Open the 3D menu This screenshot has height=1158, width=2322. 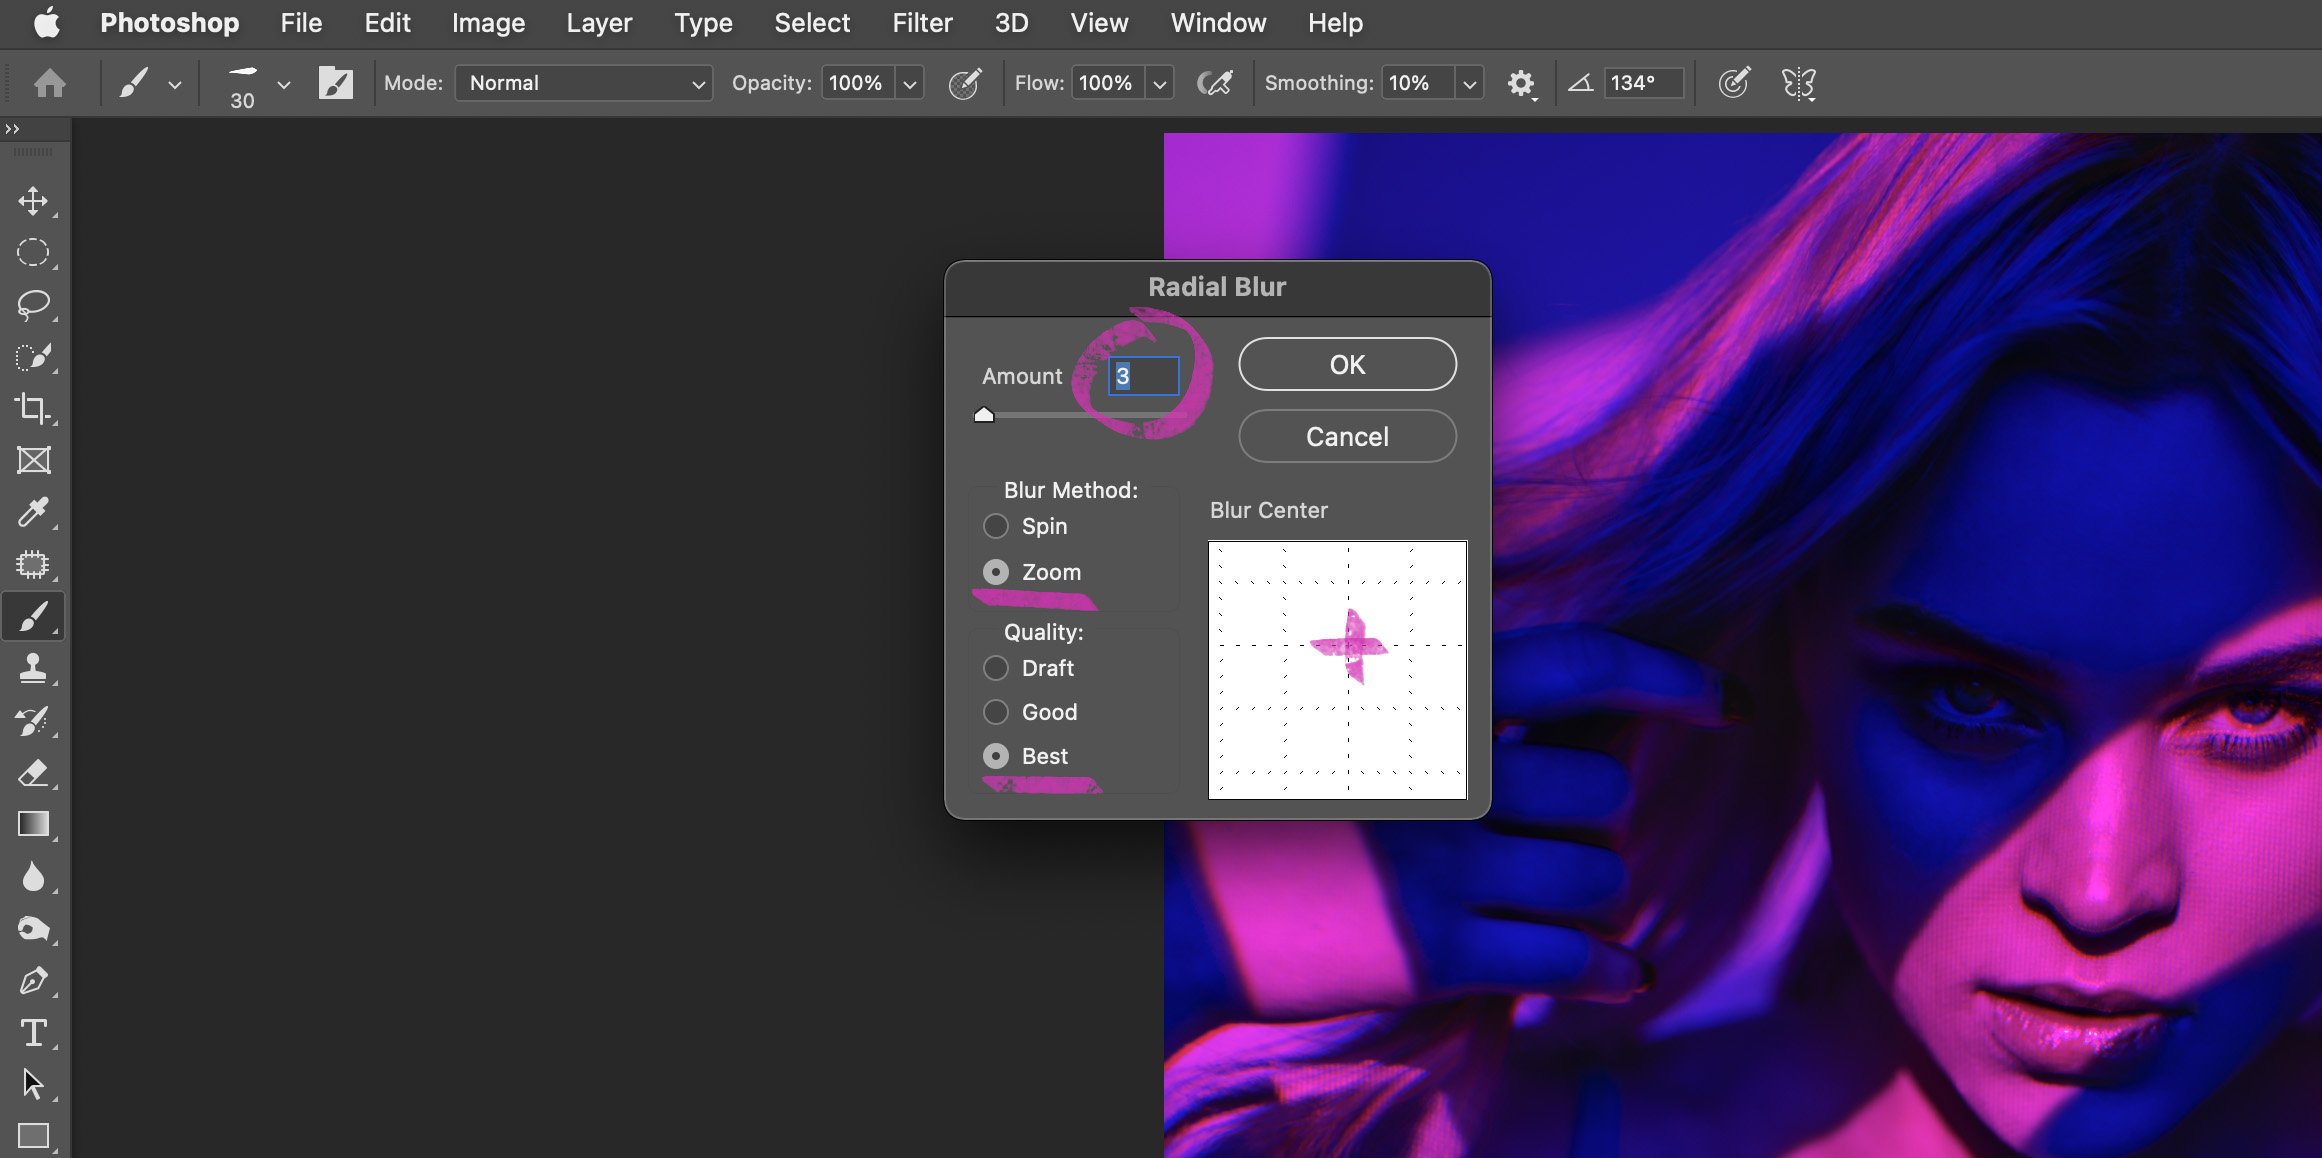click(1011, 23)
